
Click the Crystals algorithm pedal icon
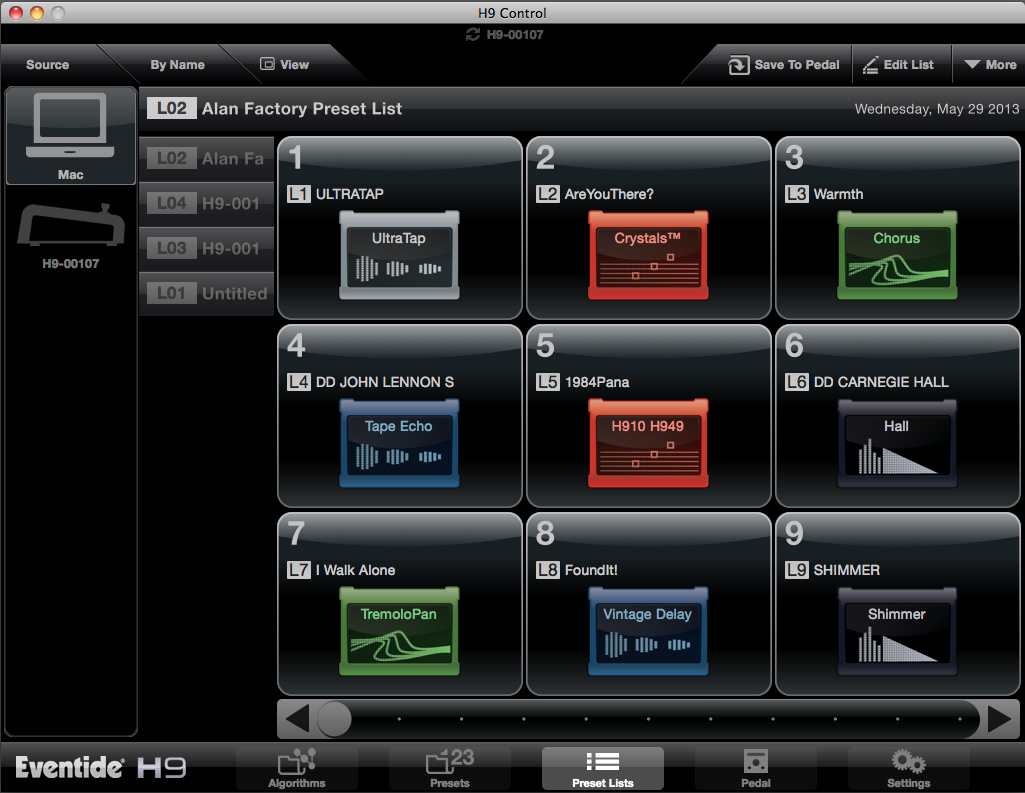tap(648, 255)
